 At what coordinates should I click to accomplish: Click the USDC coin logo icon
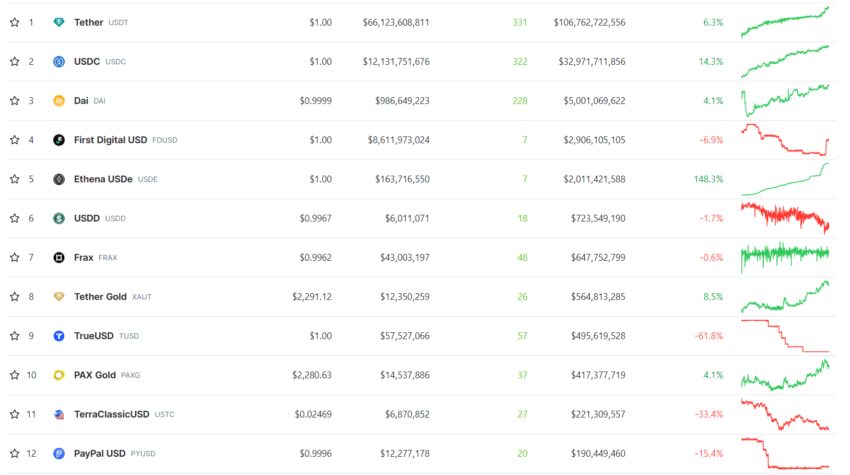59,61
